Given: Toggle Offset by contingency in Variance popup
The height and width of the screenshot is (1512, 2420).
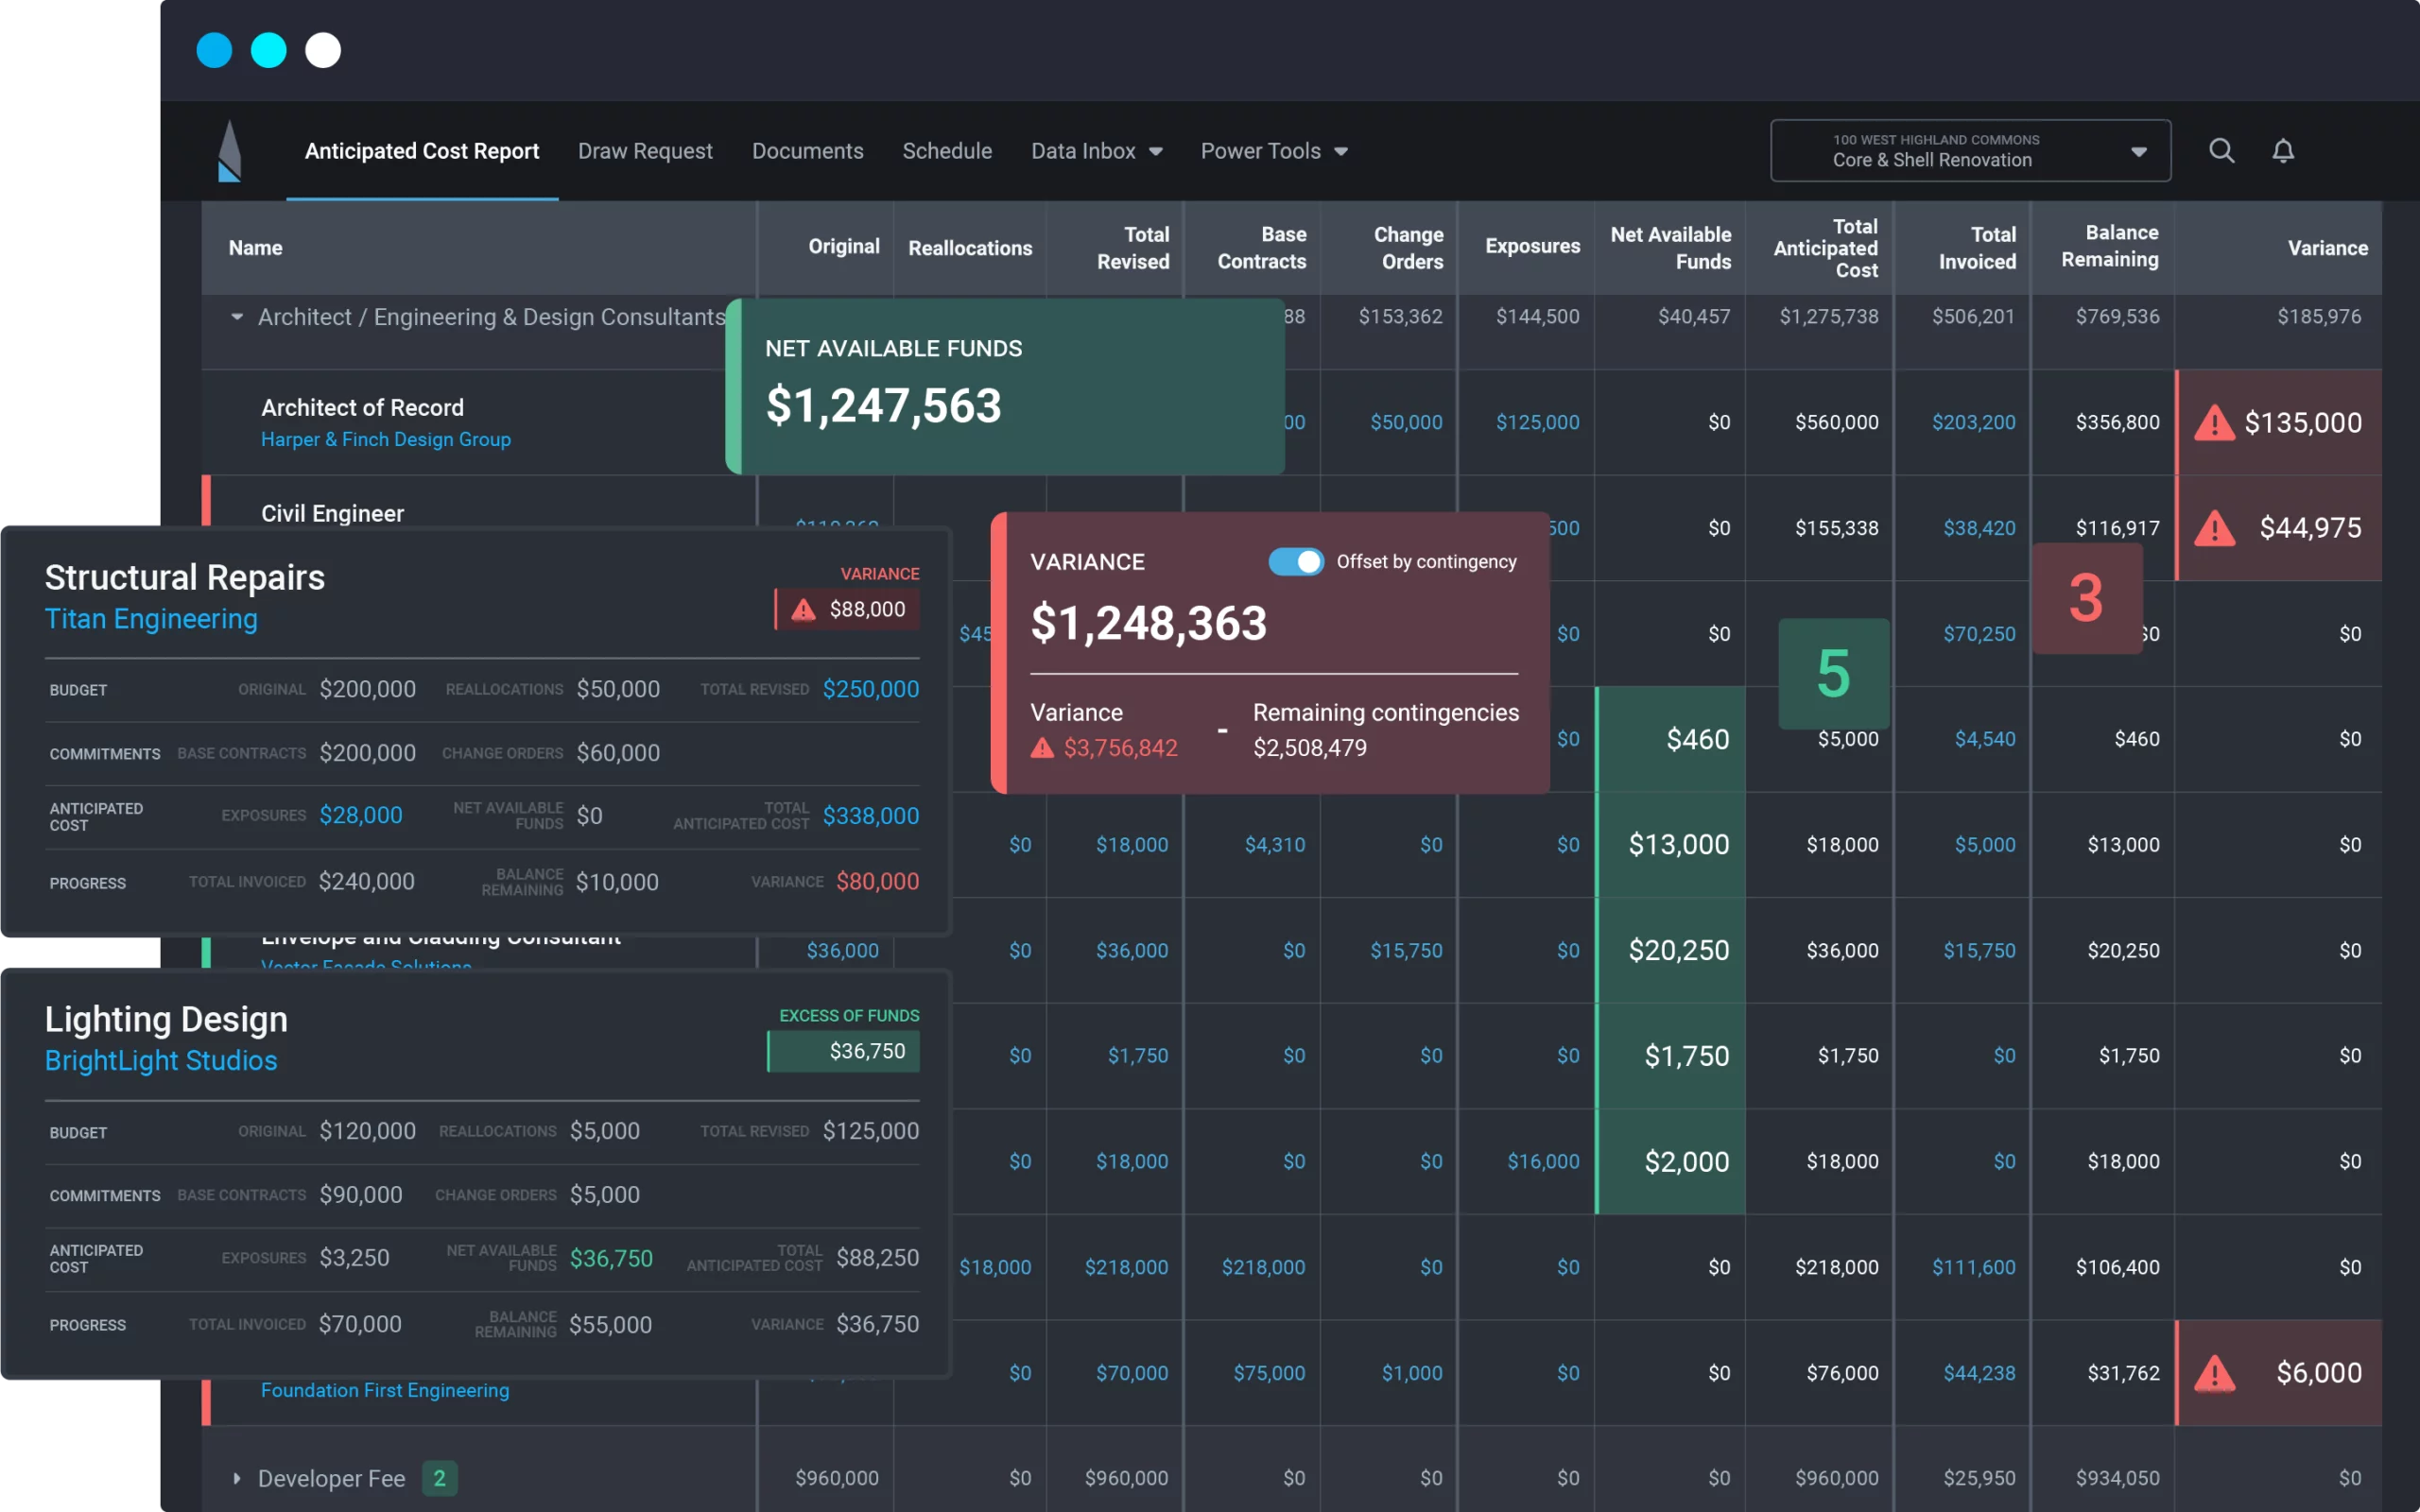Looking at the screenshot, I should (1296, 562).
